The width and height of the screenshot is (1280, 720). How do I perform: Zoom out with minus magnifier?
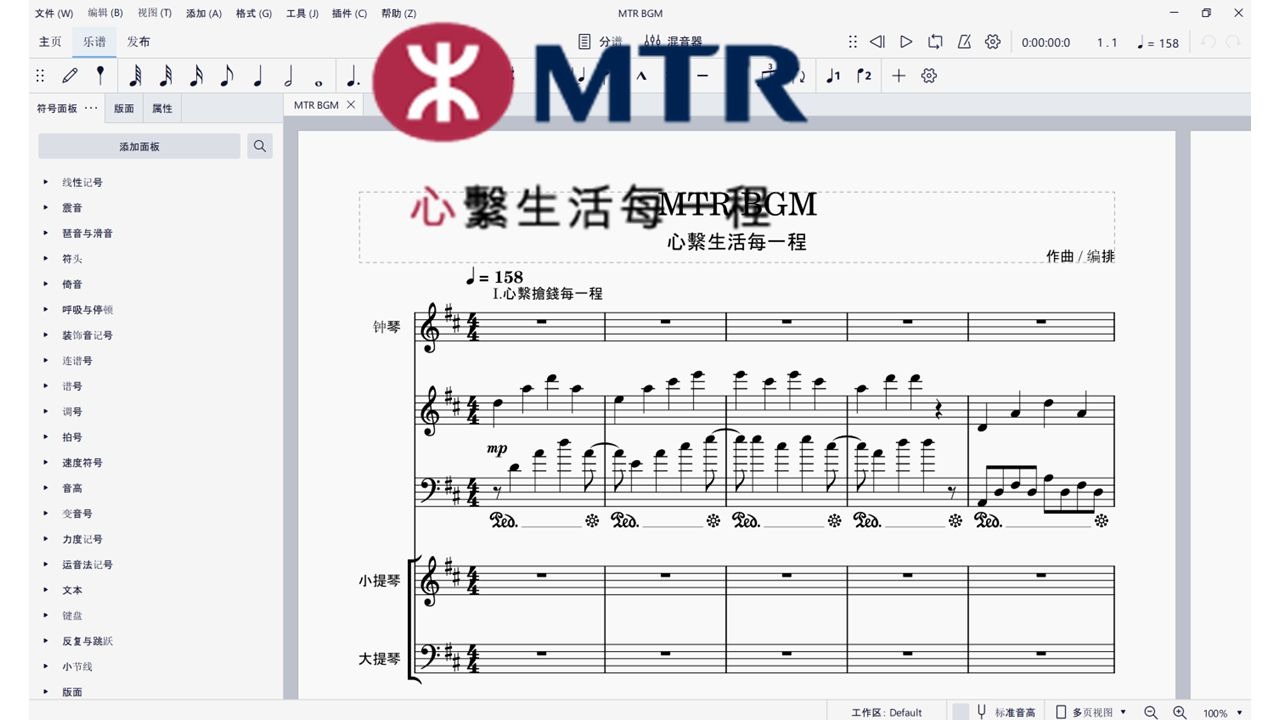coord(1151,712)
